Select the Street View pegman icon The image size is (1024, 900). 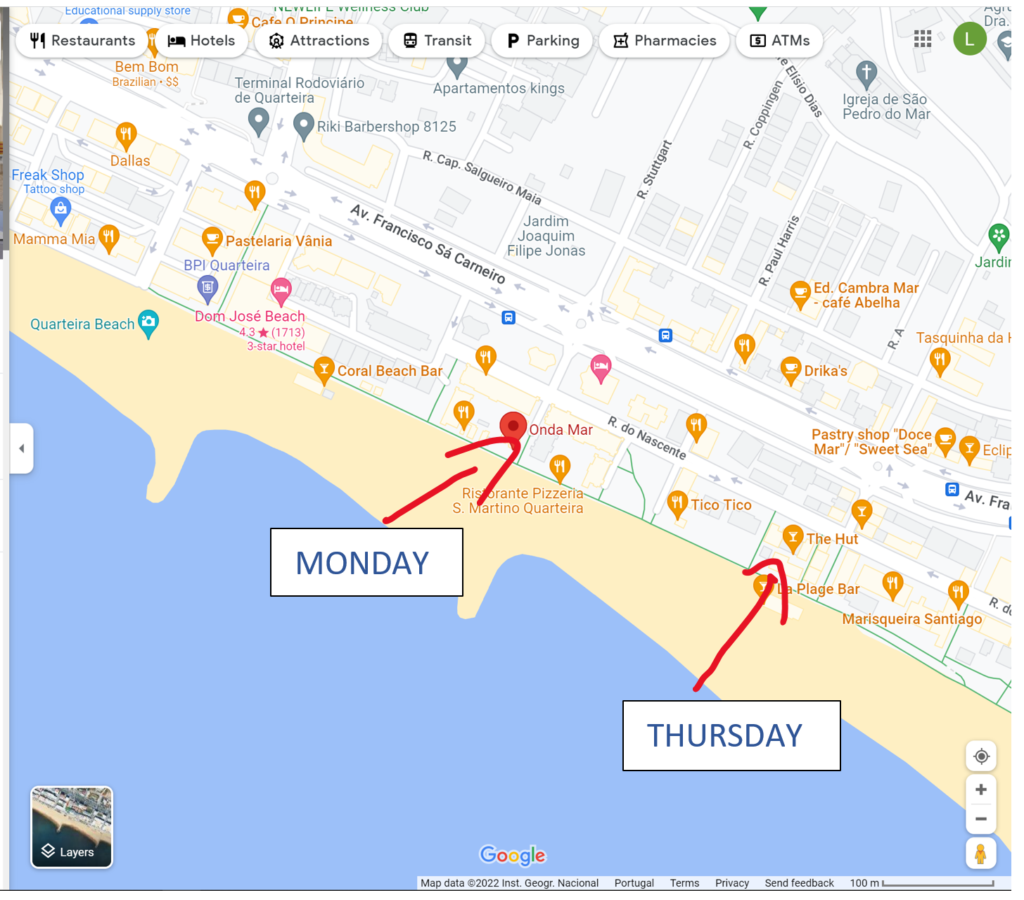[x=980, y=854]
